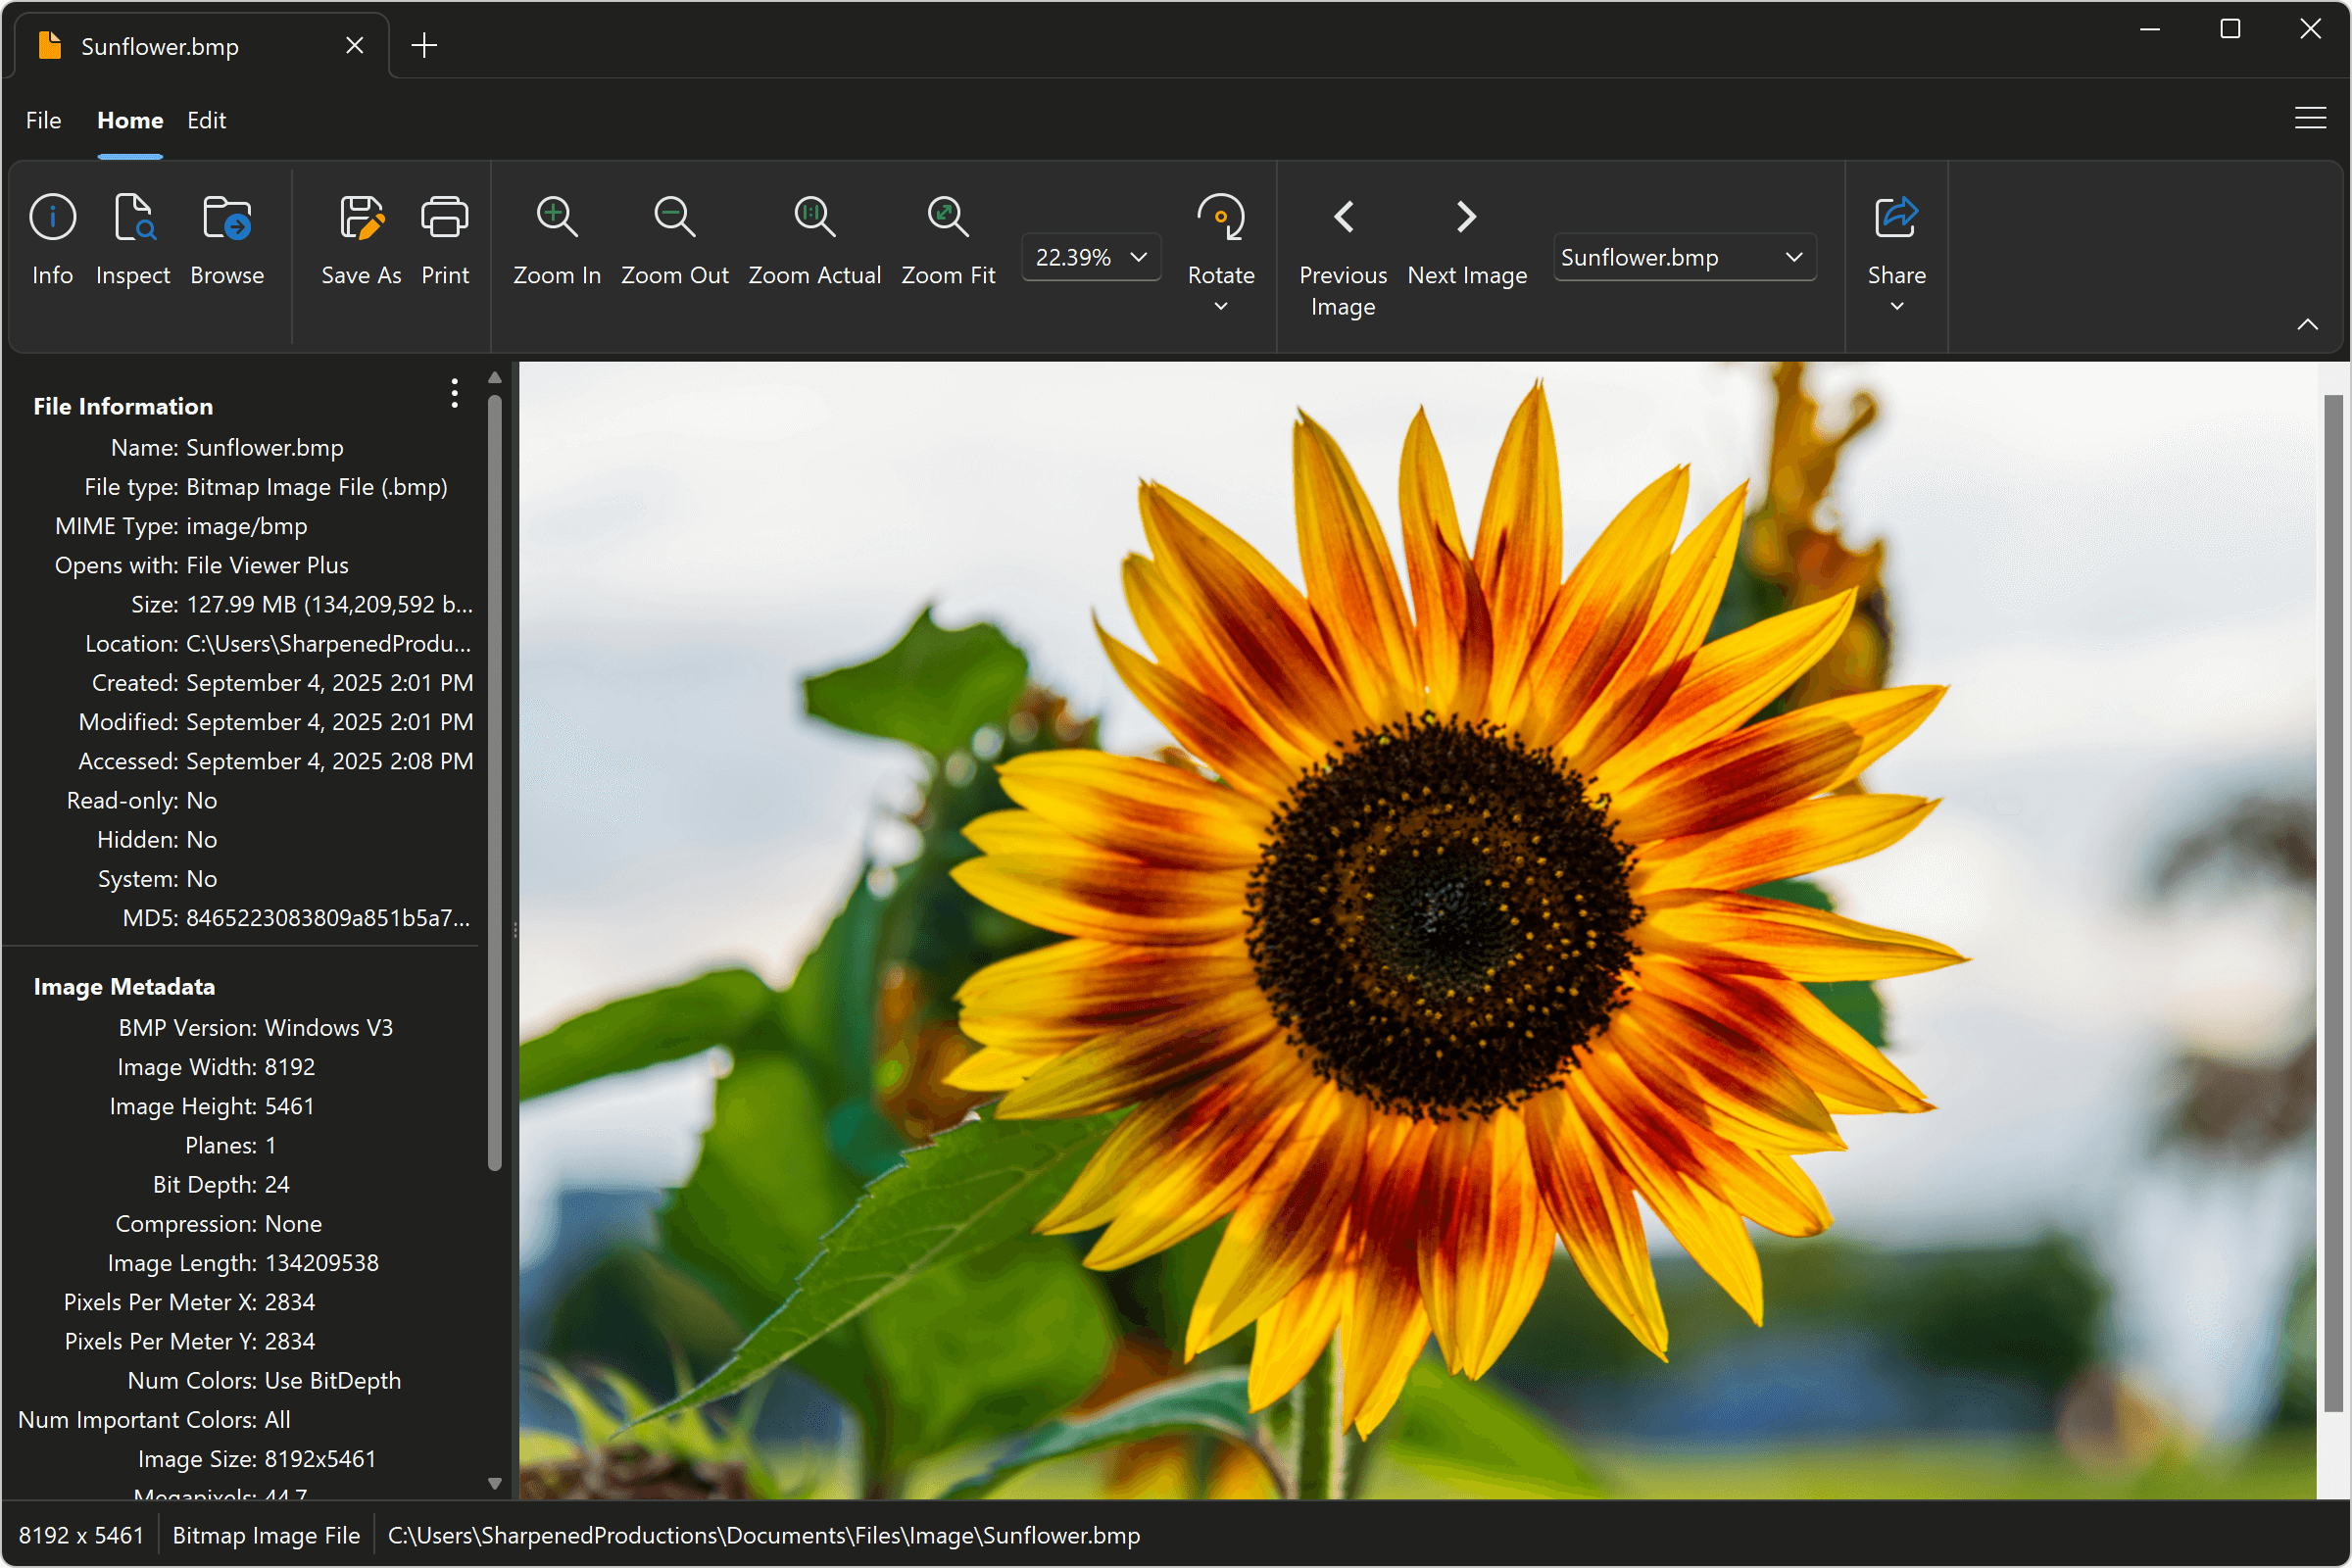
Task: Switch to the Edit tab
Action: pos(206,120)
